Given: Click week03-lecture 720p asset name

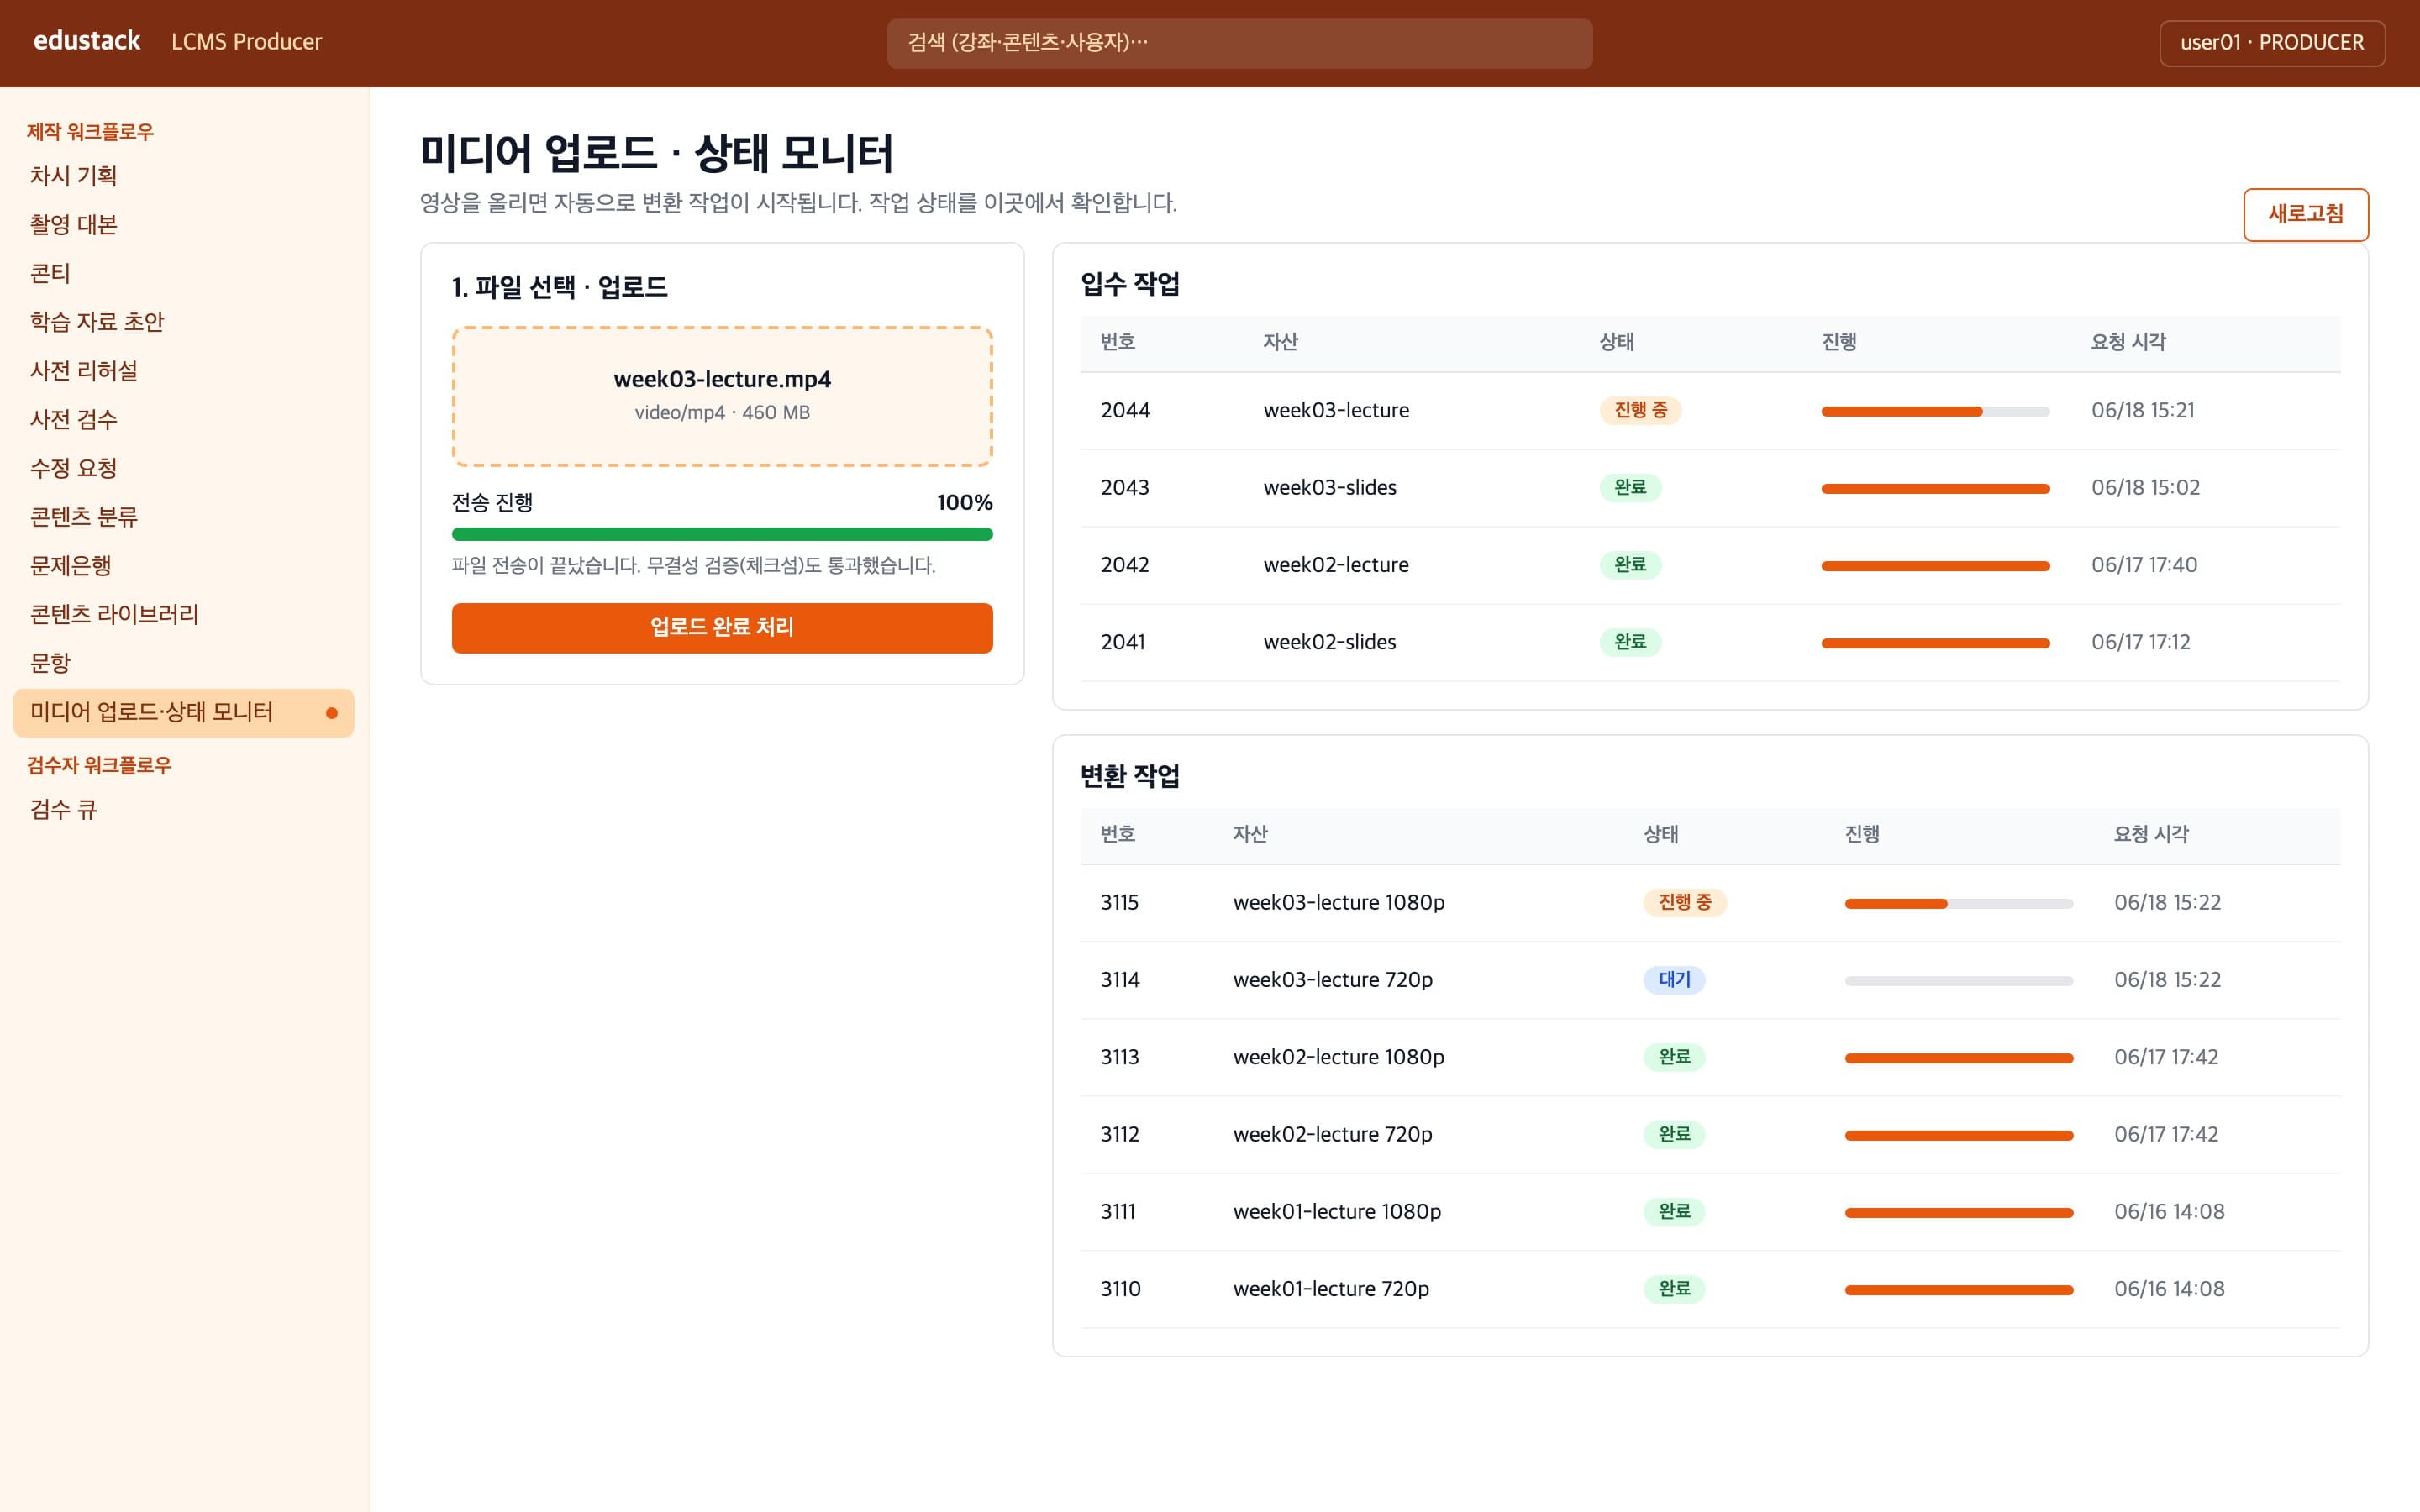Looking at the screenshot, I should 1332,980.
